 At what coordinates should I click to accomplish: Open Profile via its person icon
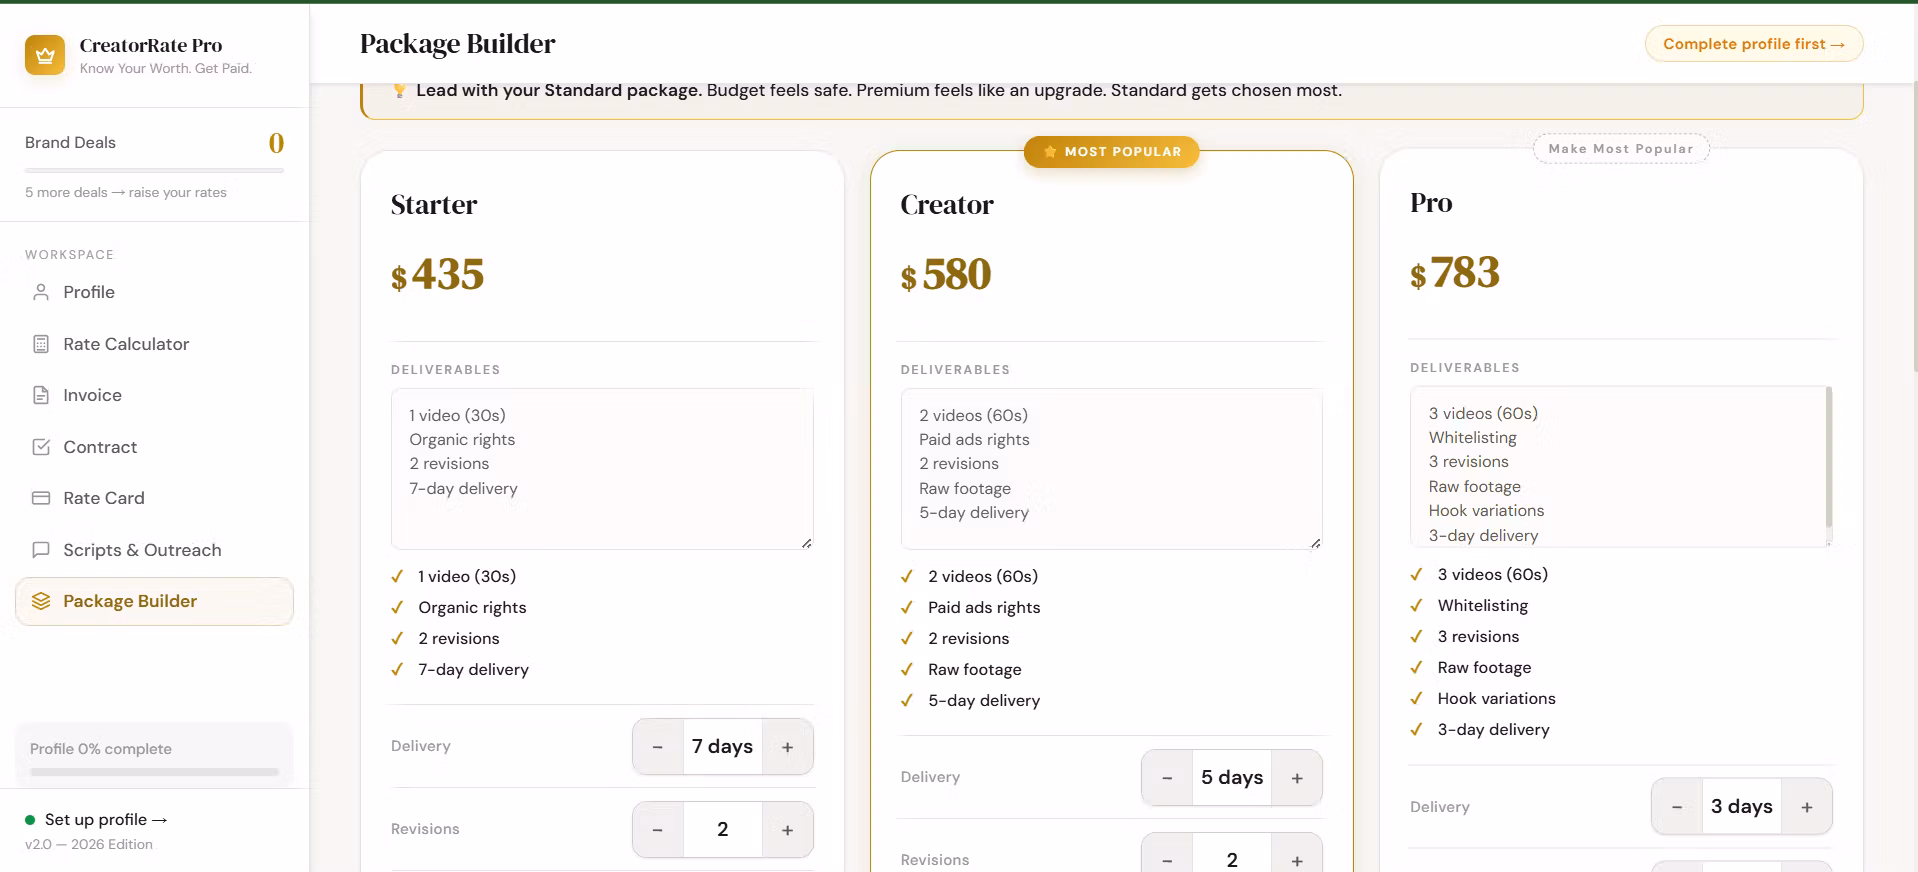(41, 292)
